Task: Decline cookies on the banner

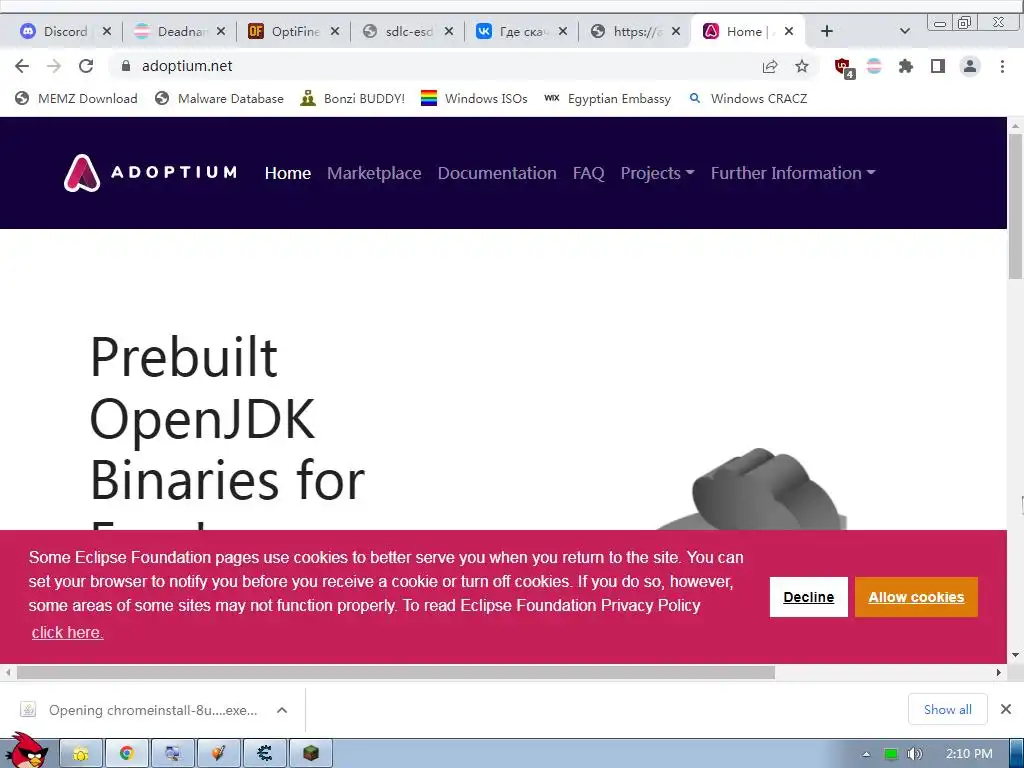Action: click(808, 597)
